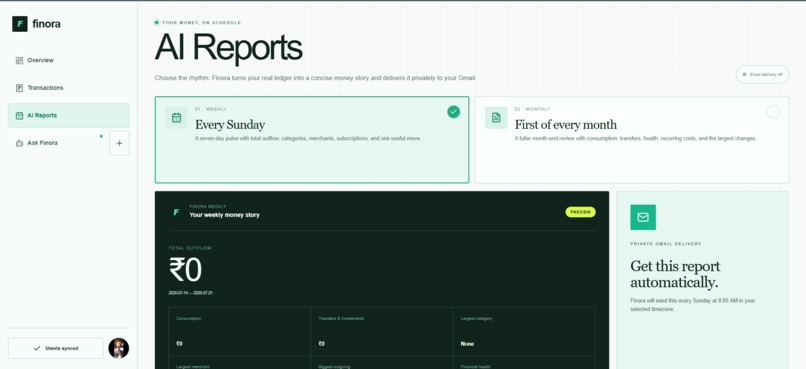Click the Transfers & investments cell
This screenshot has height=369, width=806.
382,331
